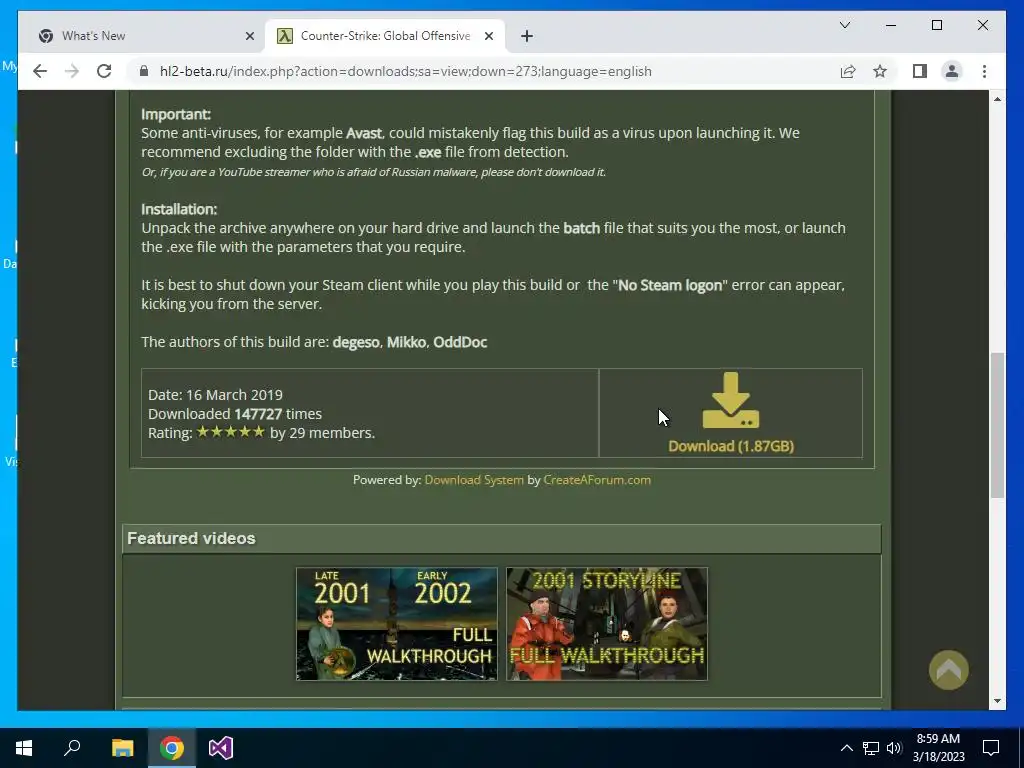Open the volume tray icon
1024x768 pixels.
coord(894,748)
